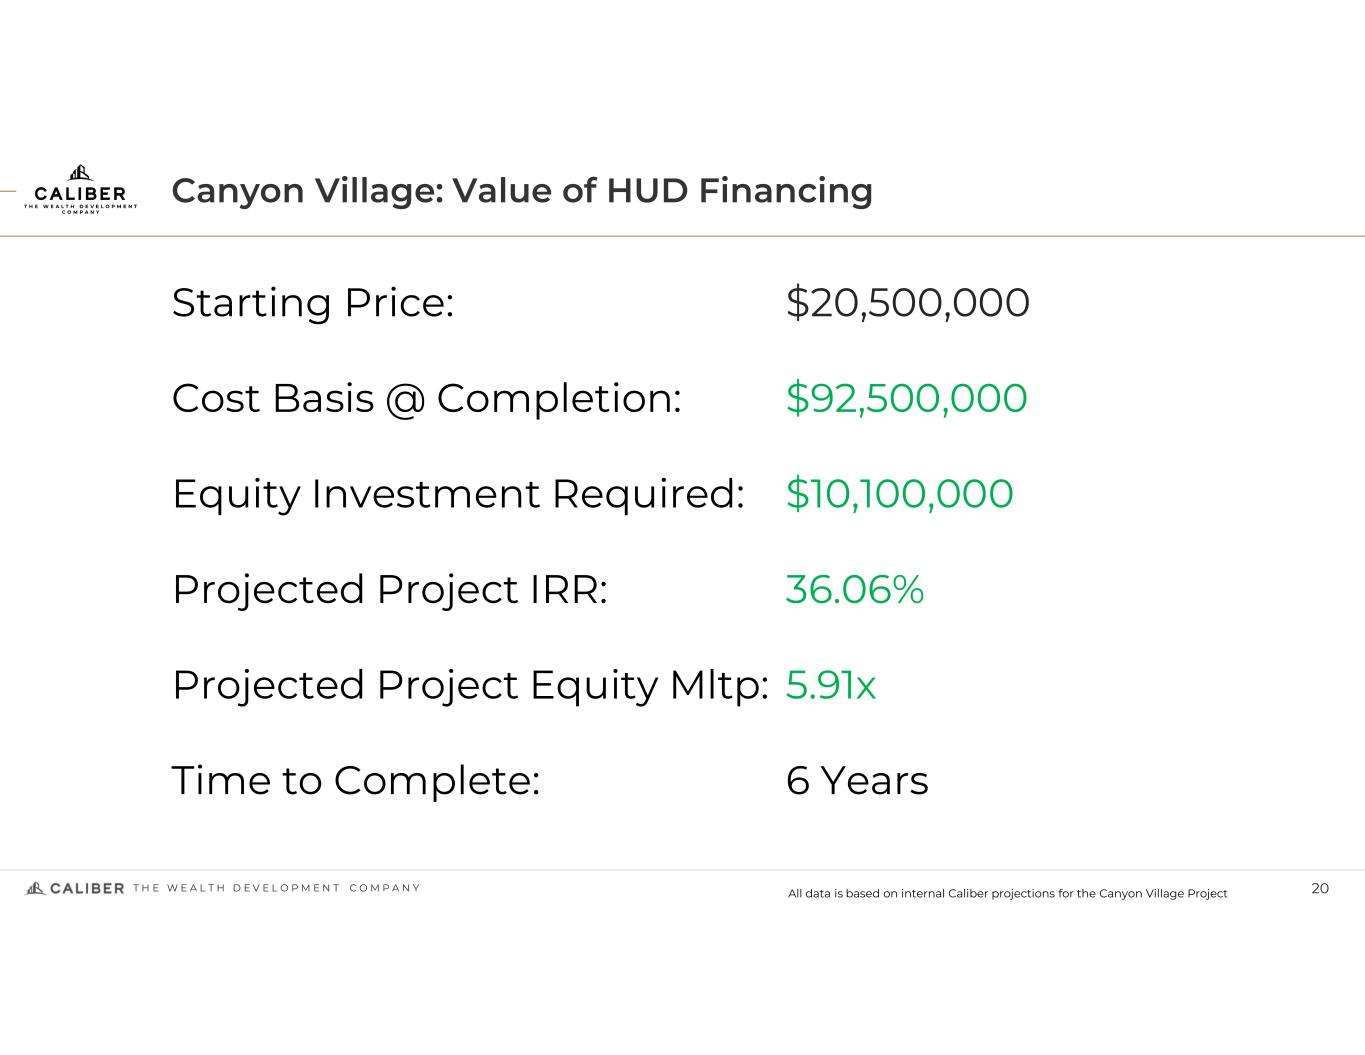Viewport: 1365px width, 1055px height.
Task: Click the Caliber building icon in header
Action: tap(80, 173)
